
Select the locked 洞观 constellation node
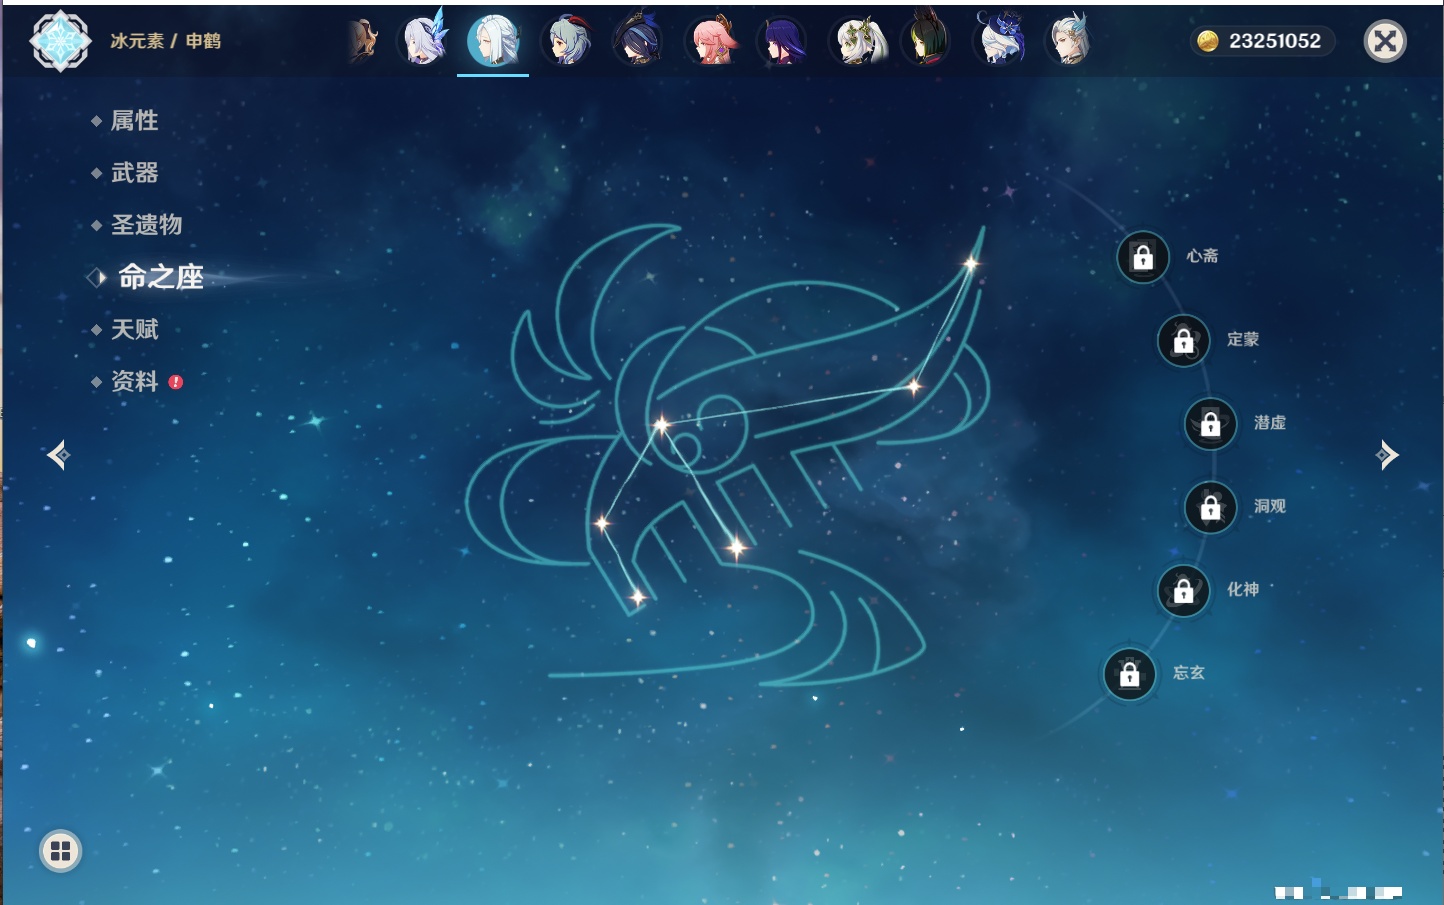tap(1210, 508)
